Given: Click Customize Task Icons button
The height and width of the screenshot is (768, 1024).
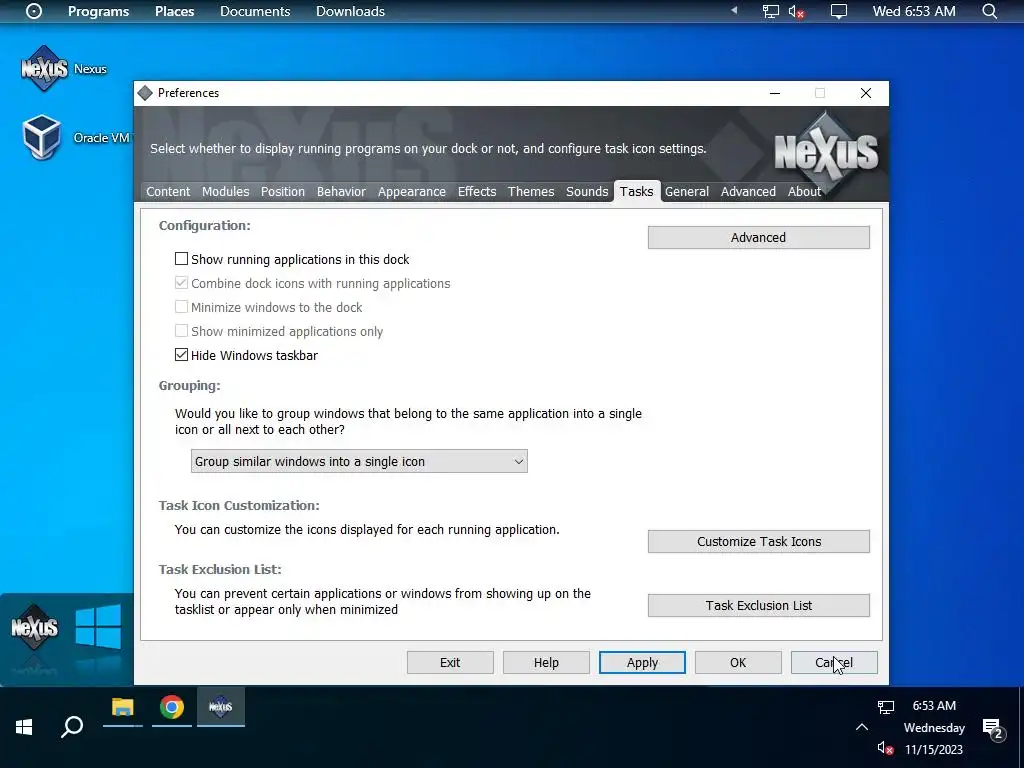Looking at the screenshot, I should coord(758,541).
